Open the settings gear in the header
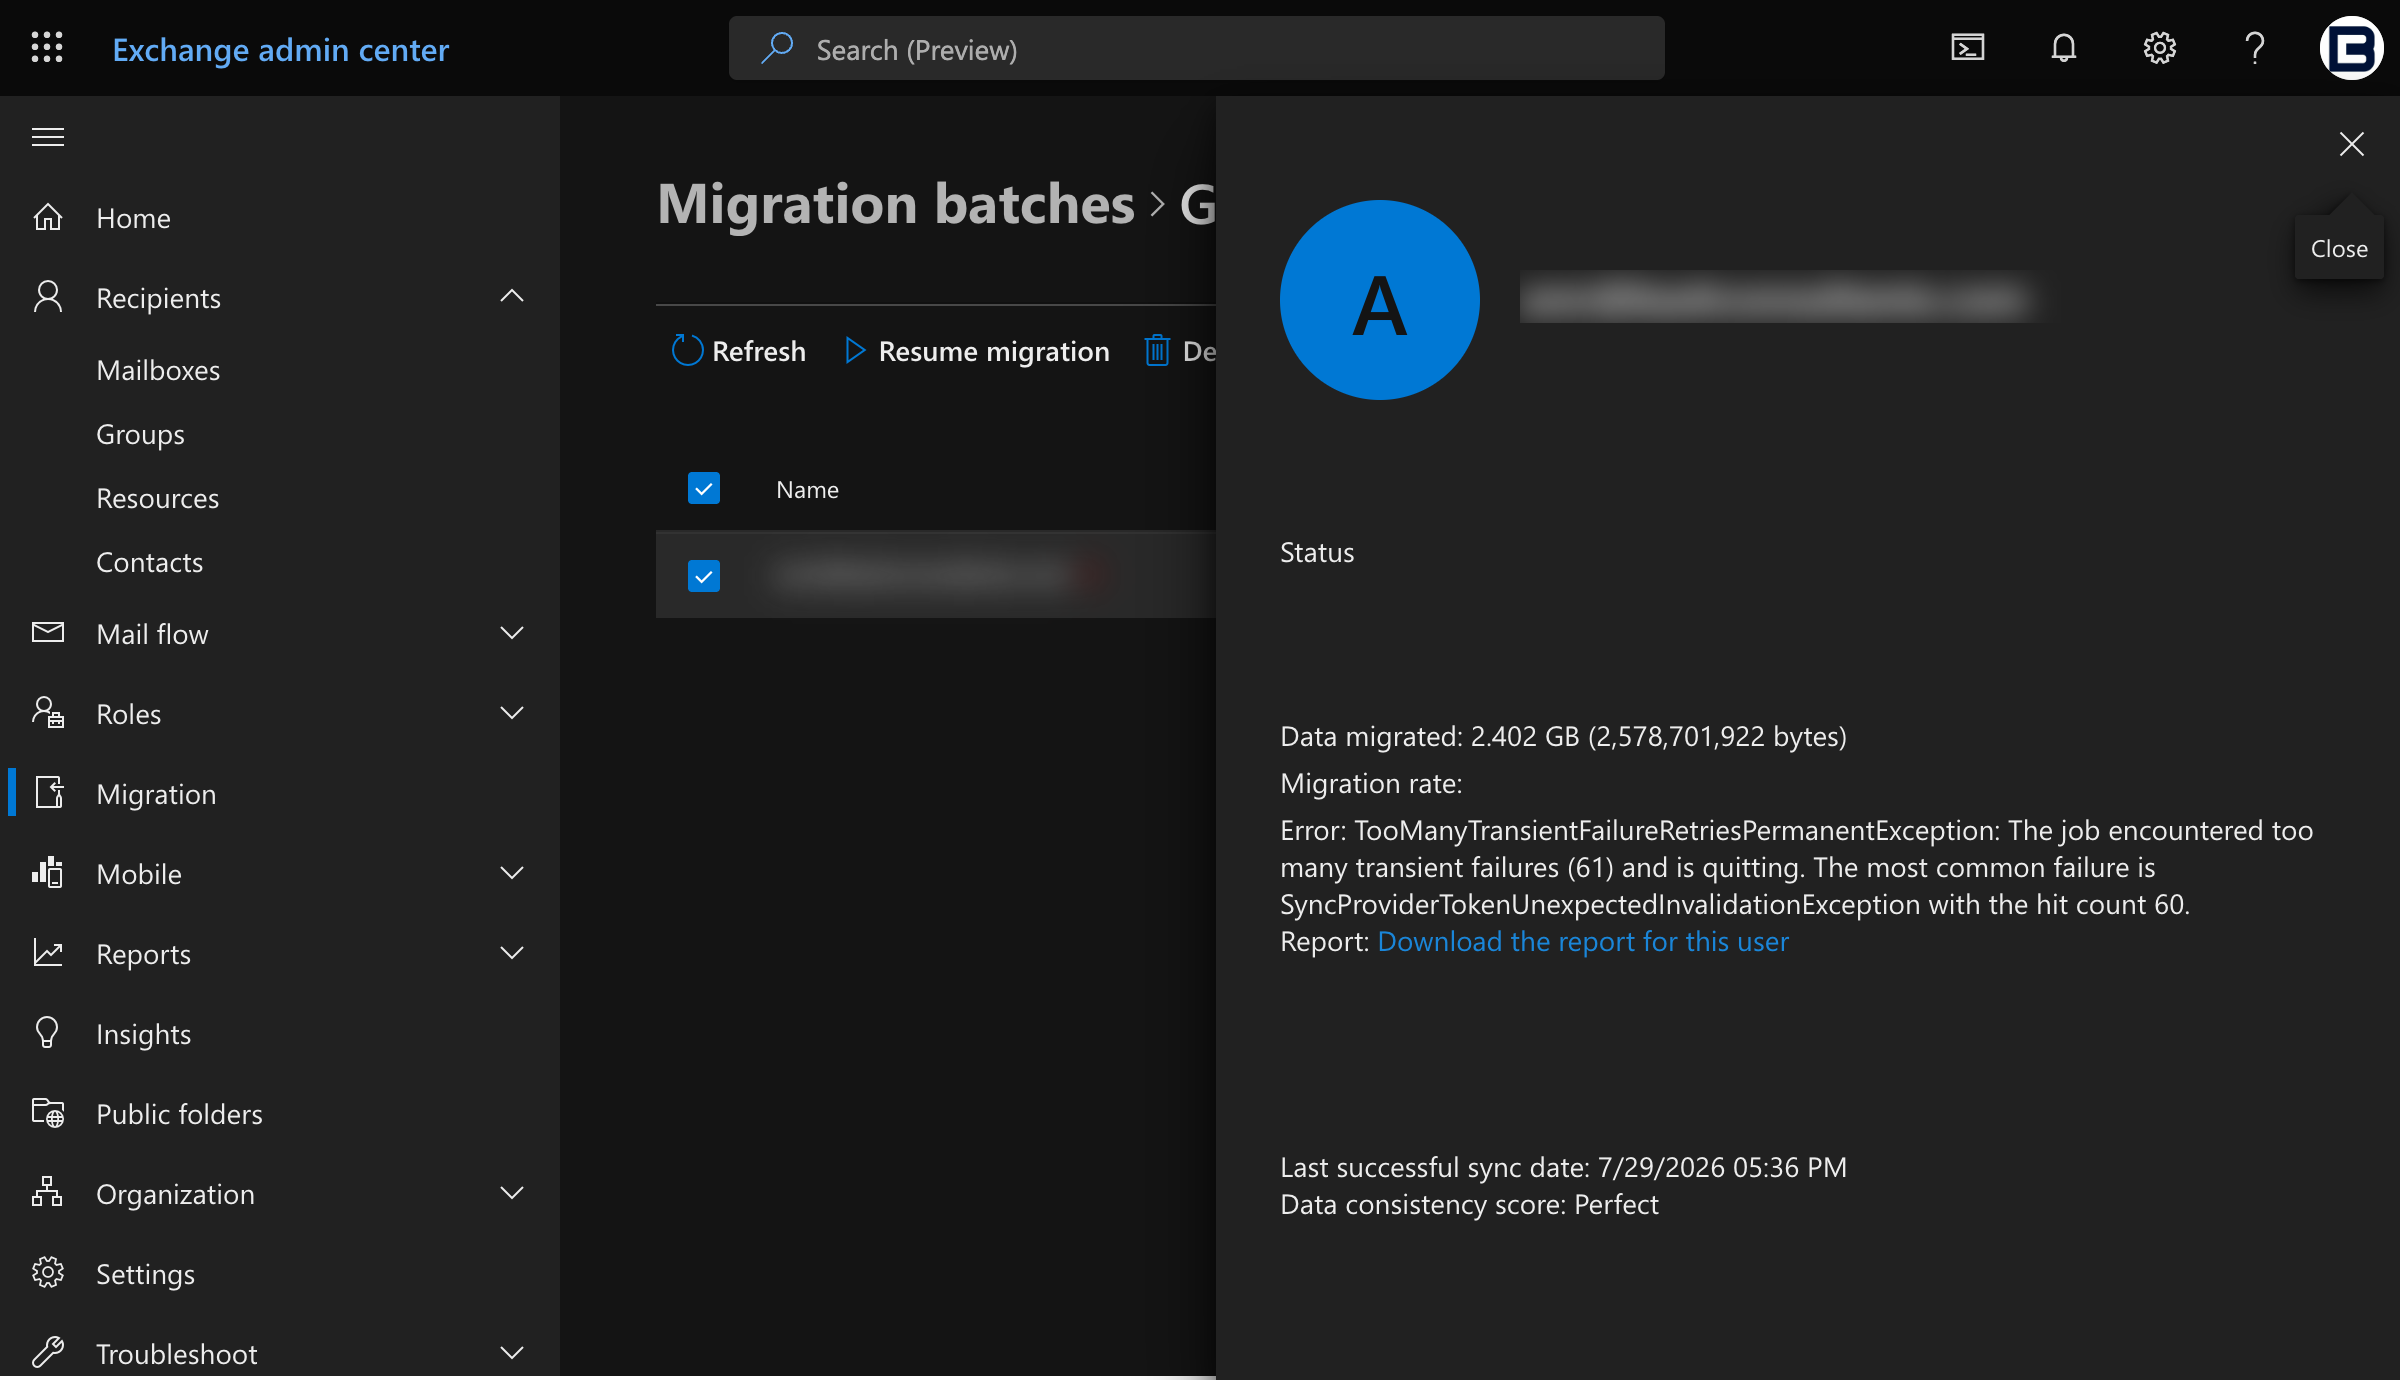 2159,48
